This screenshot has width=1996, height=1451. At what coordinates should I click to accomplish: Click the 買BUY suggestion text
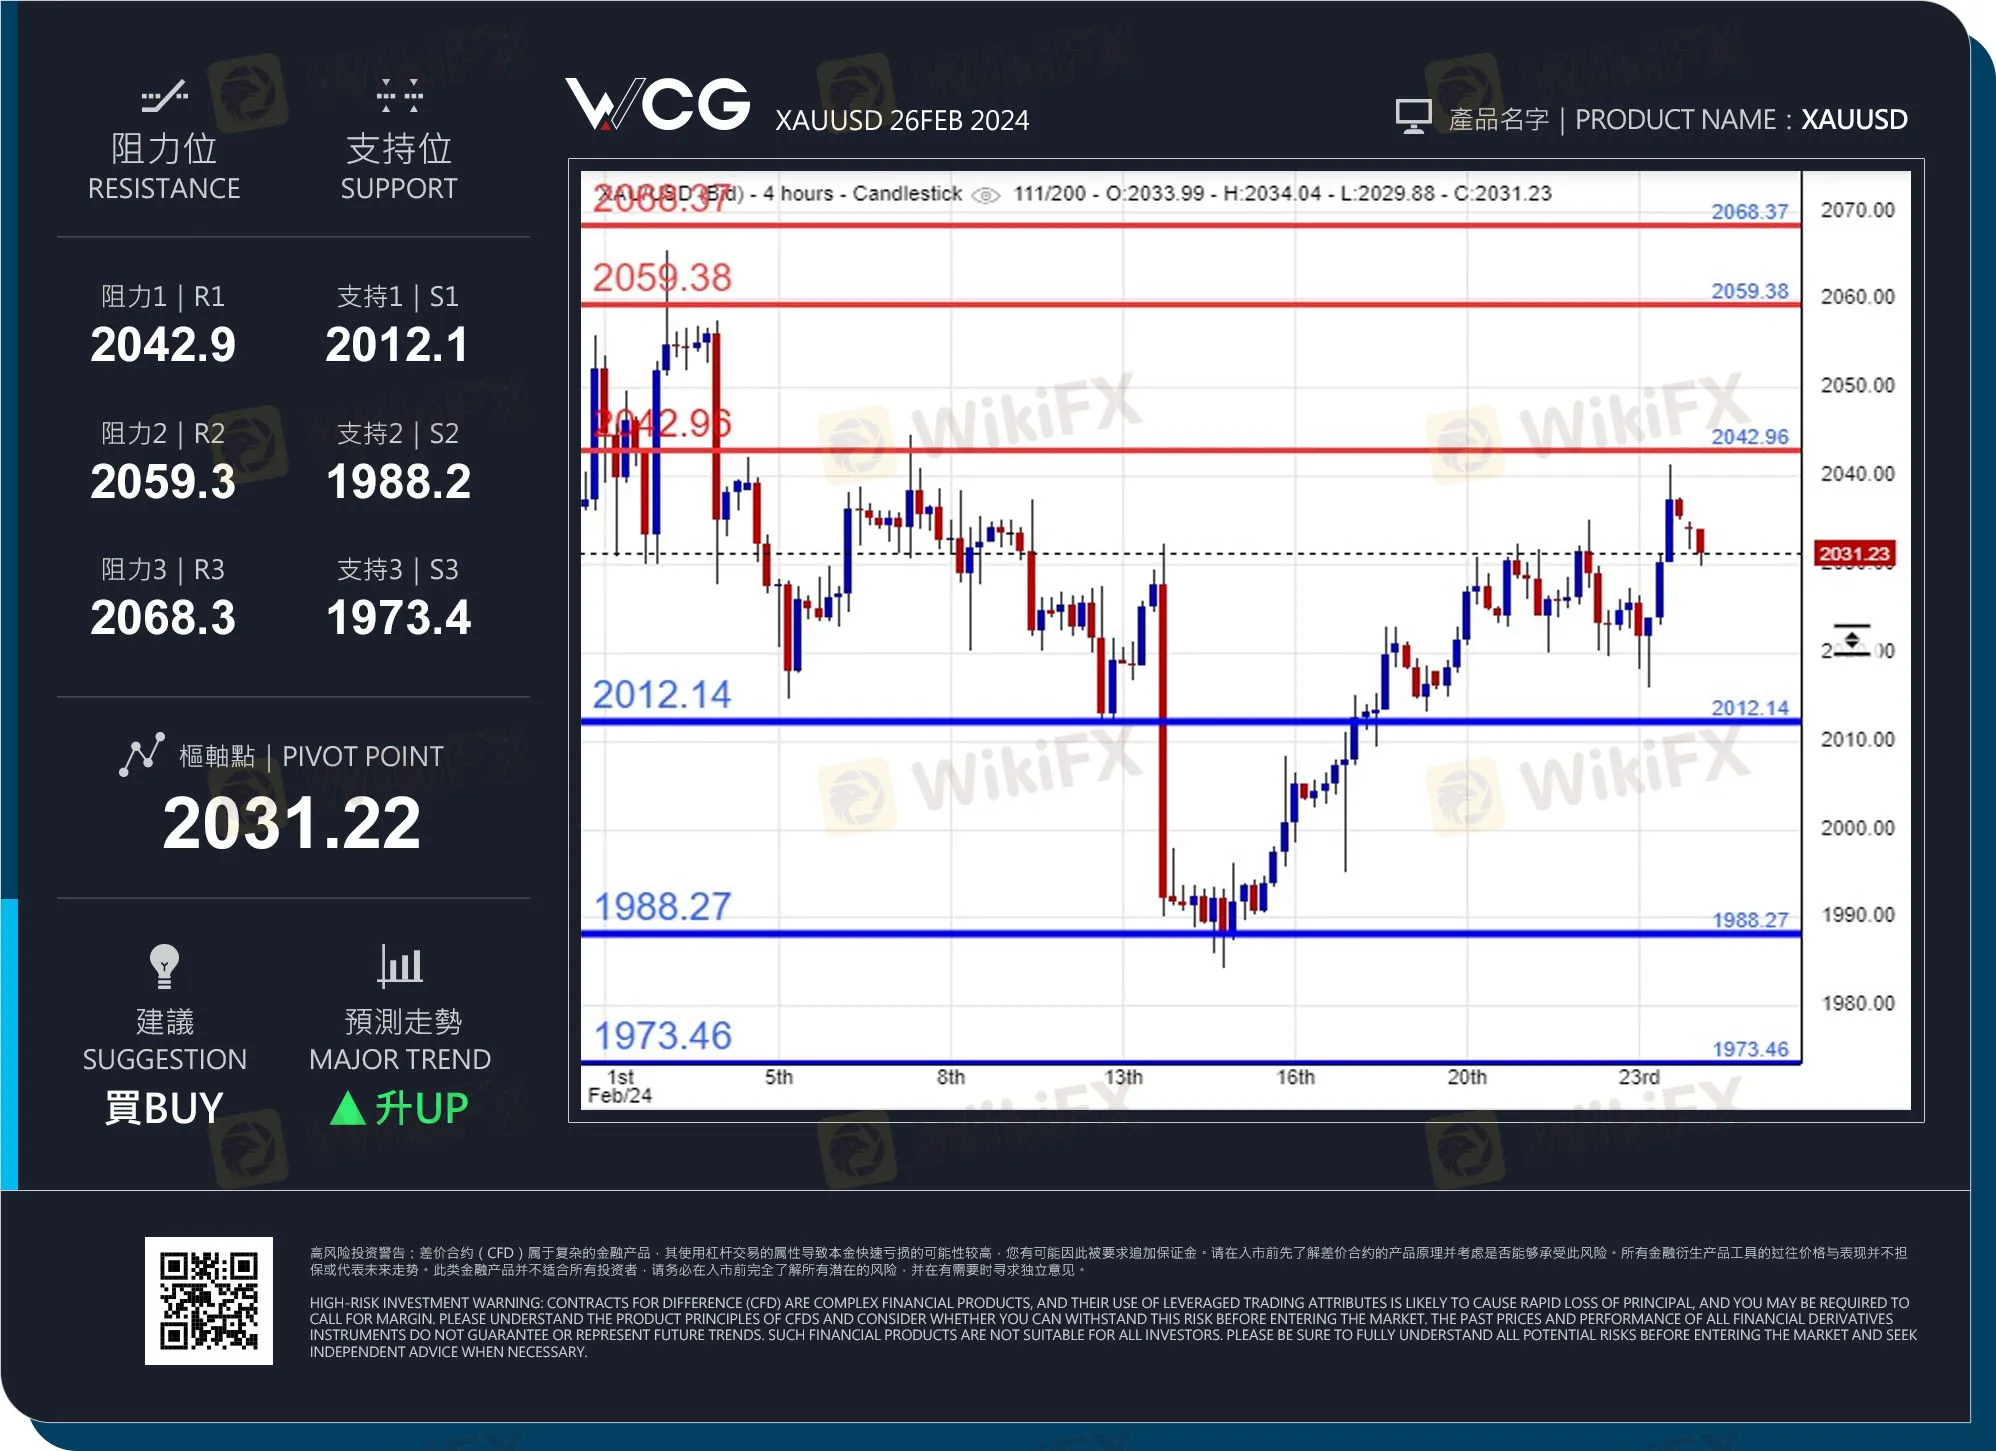coord(164,1108)
